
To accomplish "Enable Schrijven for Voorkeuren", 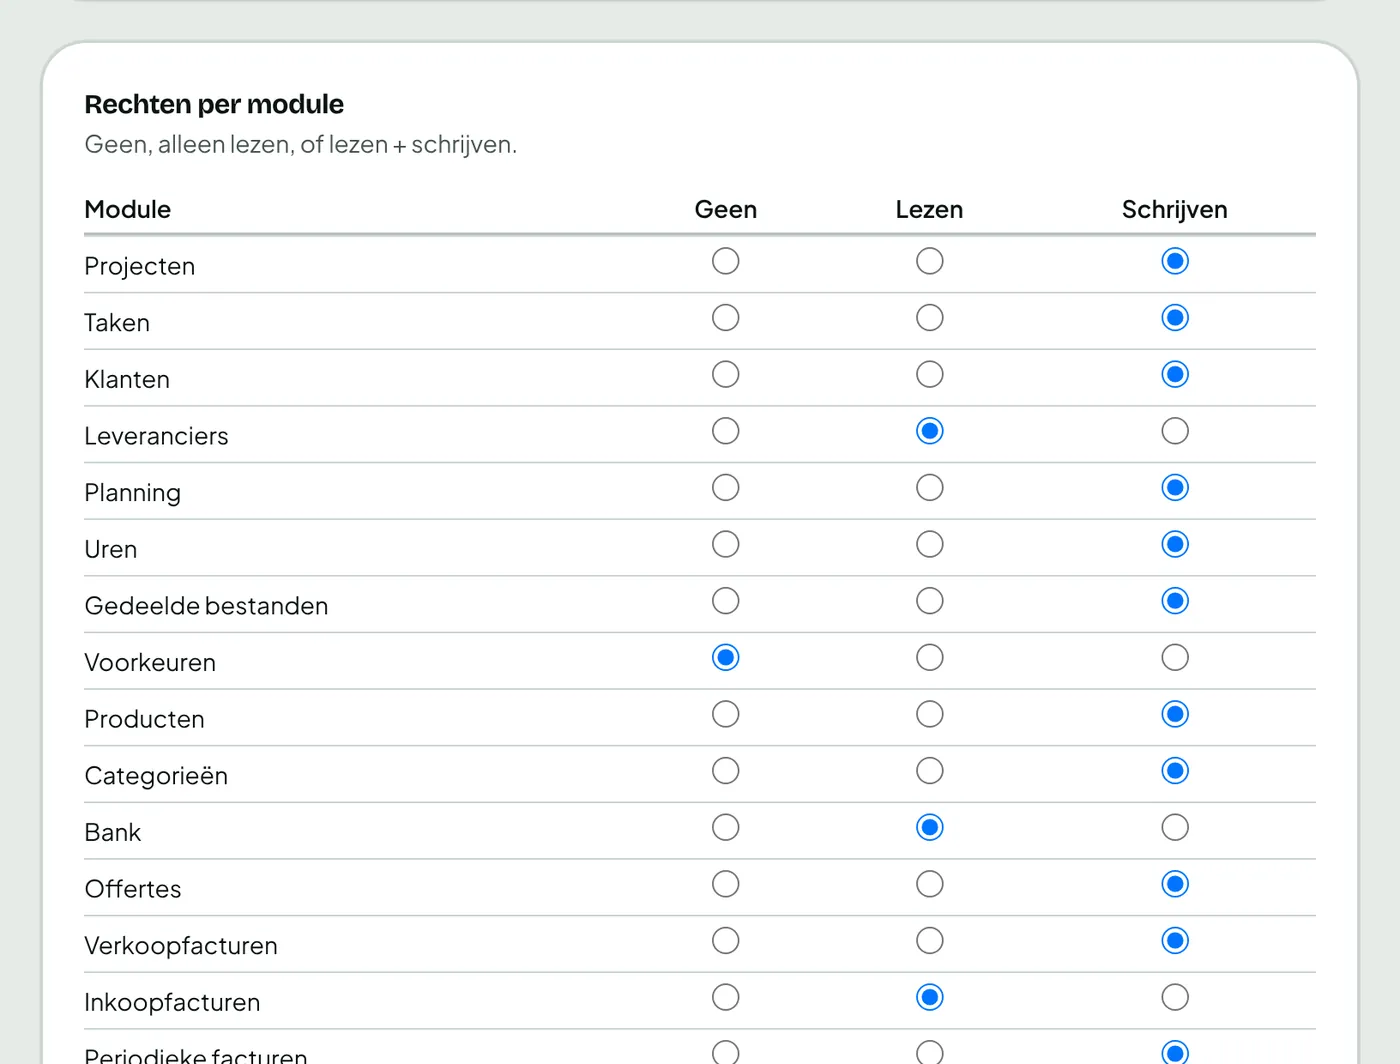I will point(1175,658).
